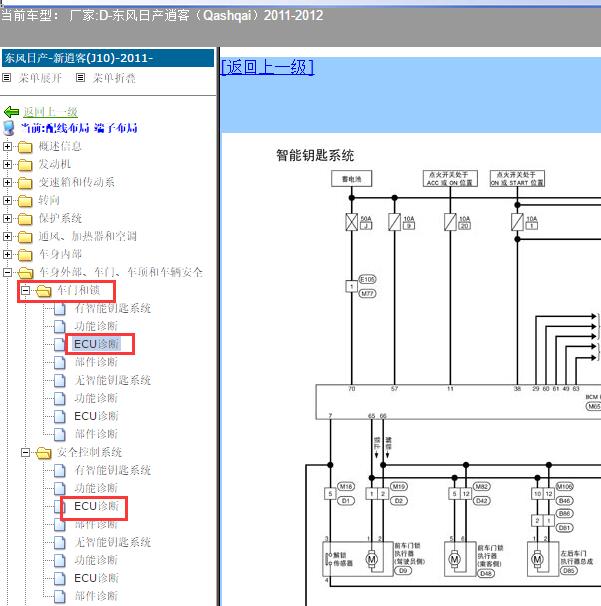The height and width of the screenshot is (606, 601).
Task: Click the 车身内部 folder icon
Action: (25, 255)
